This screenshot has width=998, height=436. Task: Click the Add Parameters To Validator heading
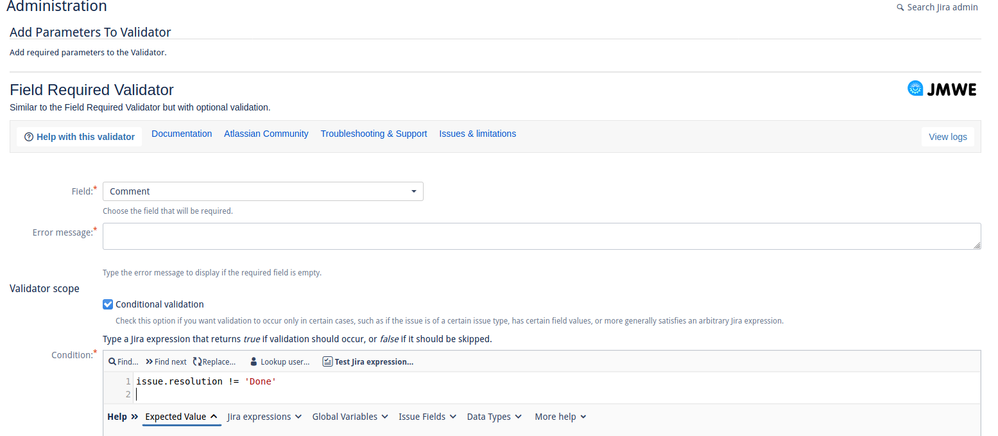coord(90,32)
